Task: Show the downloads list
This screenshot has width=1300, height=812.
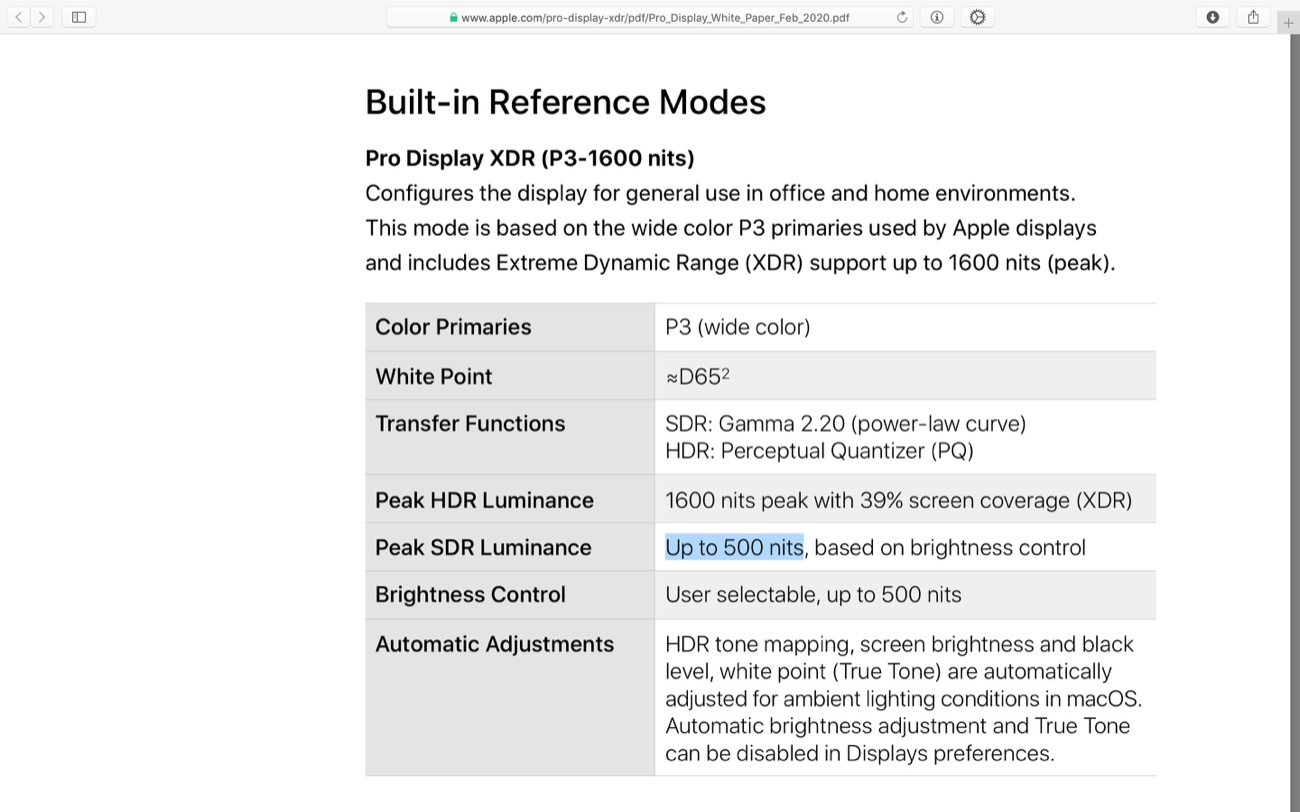Action: [x=1213, y=17]
